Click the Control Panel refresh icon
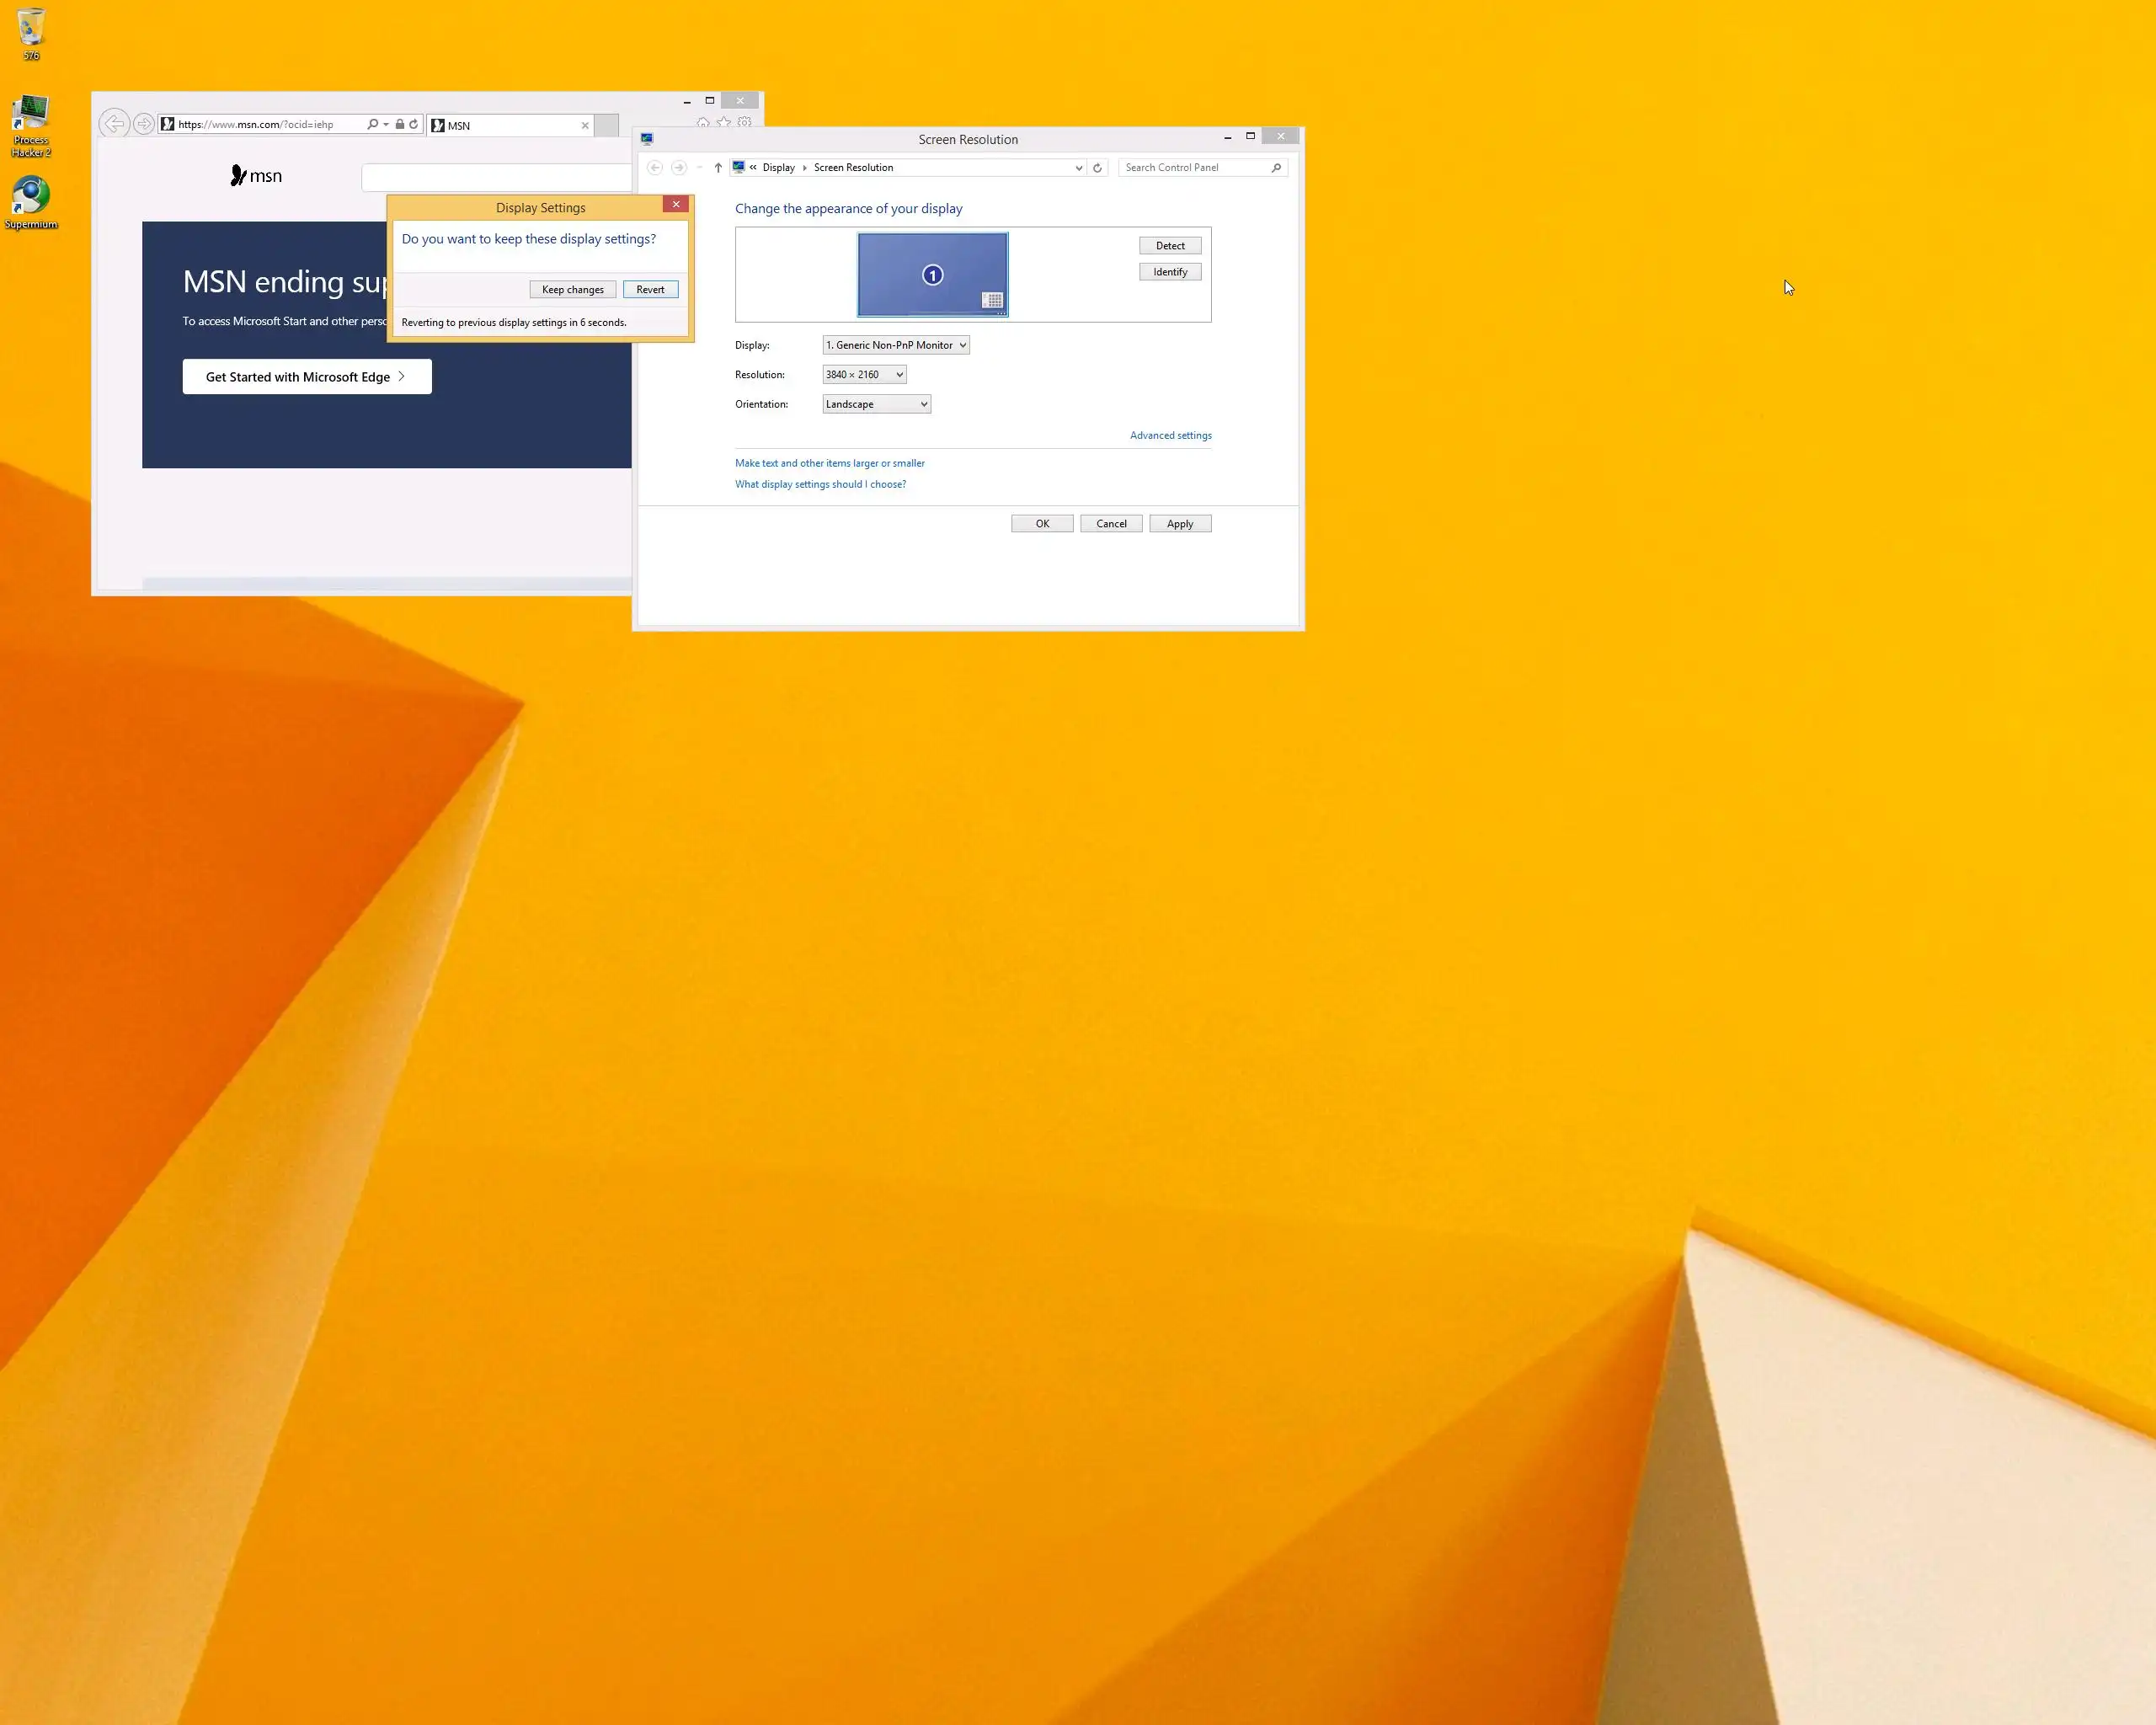Image resolution: width=2156 pixels, height=1725 pixels. coord(1097,168)
